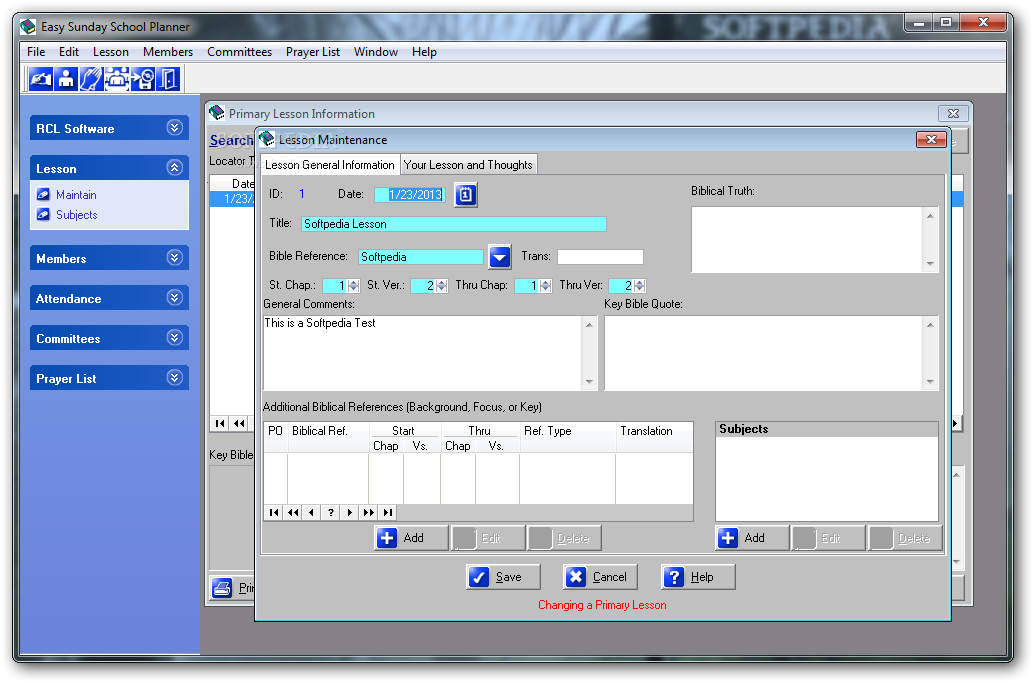
Task: Click Maintain icon in Lesson sidebar
Action: 44,194
